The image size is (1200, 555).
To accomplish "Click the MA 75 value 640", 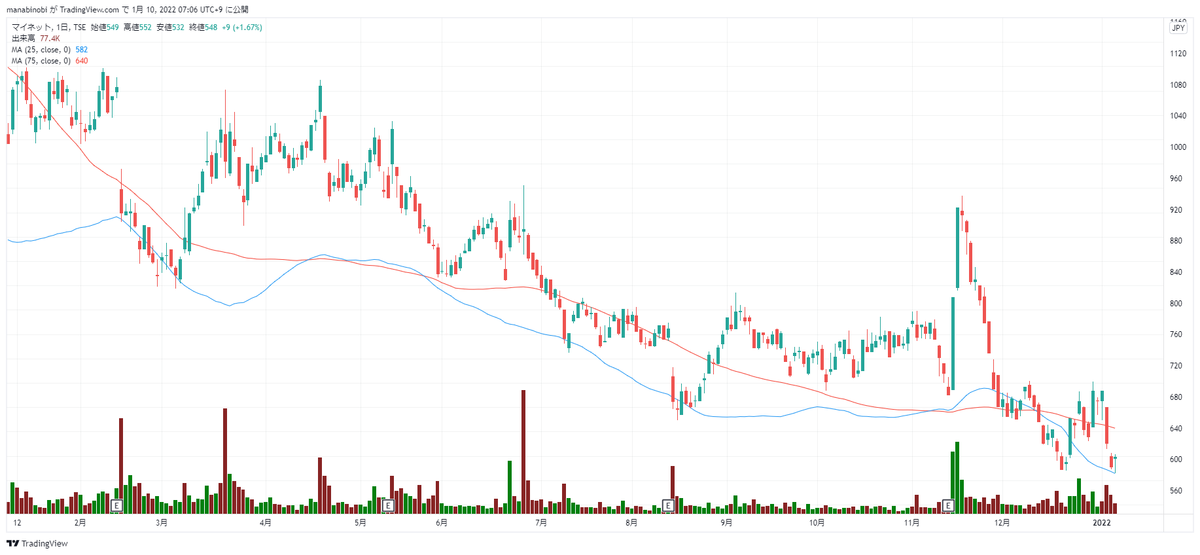I will tap(82, 61).
